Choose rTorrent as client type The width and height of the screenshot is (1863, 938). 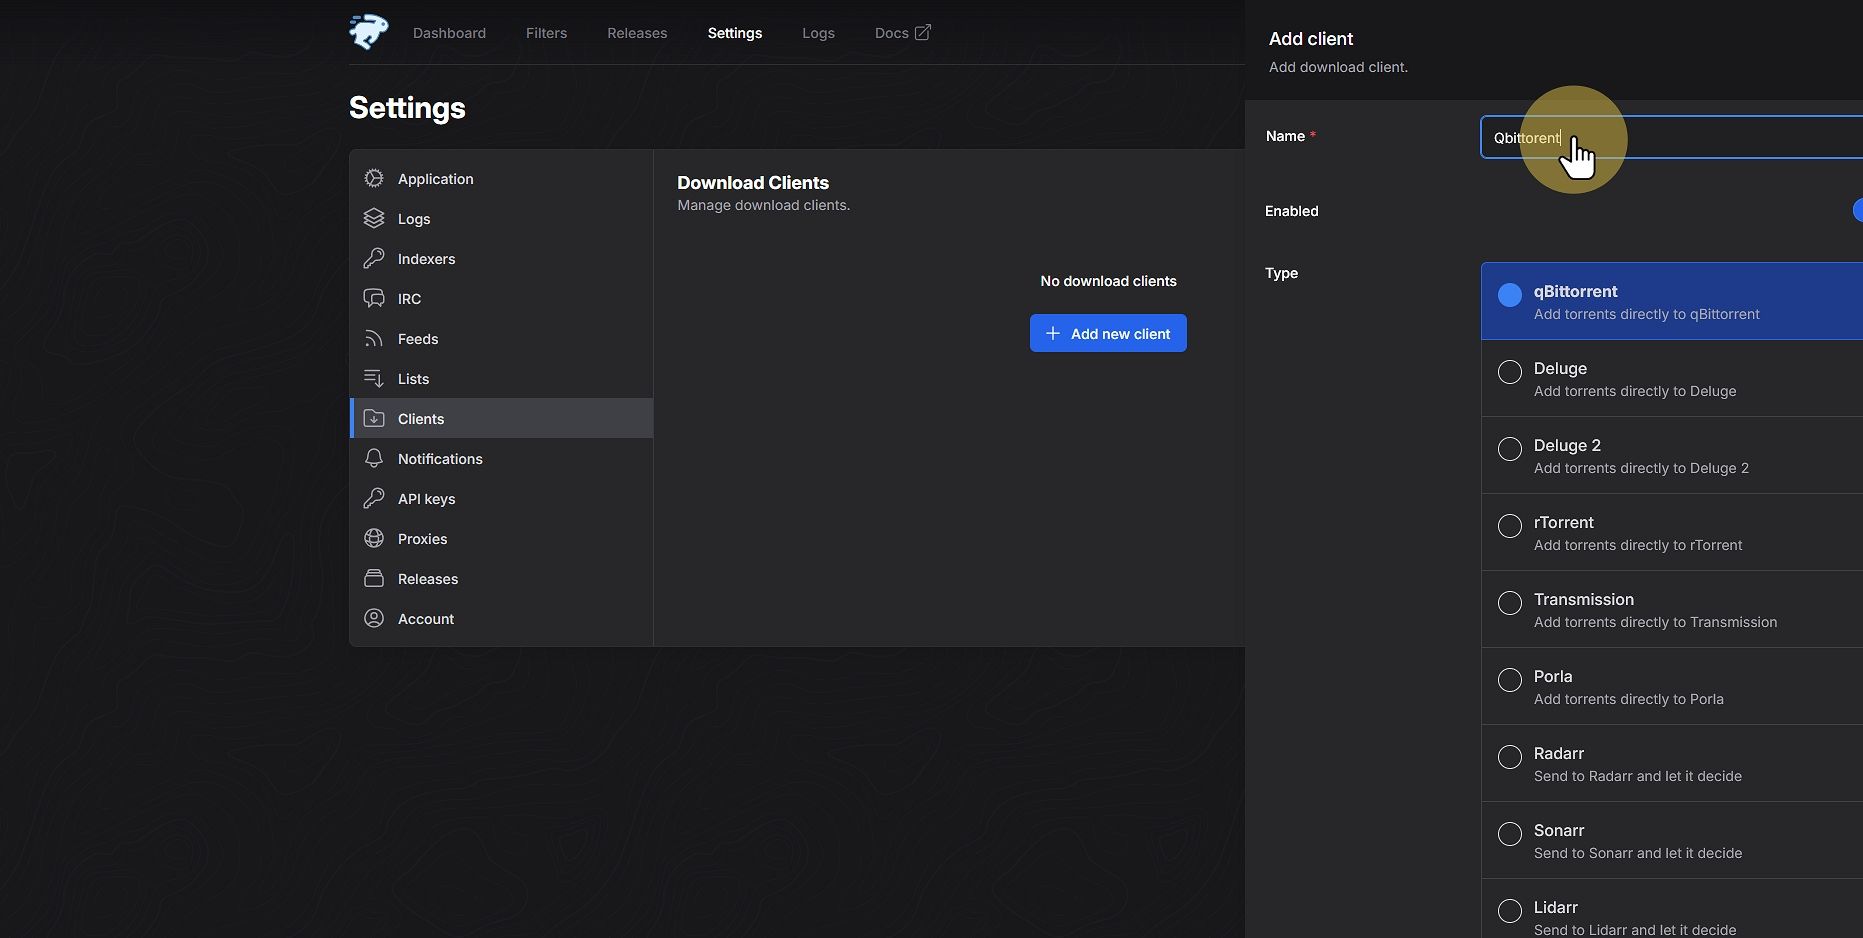point(1510,525)
